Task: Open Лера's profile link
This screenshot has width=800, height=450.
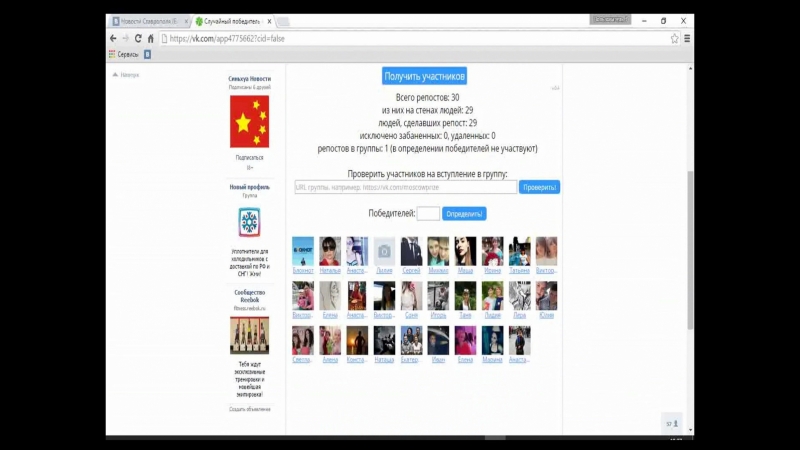Action: pos(519,315)
